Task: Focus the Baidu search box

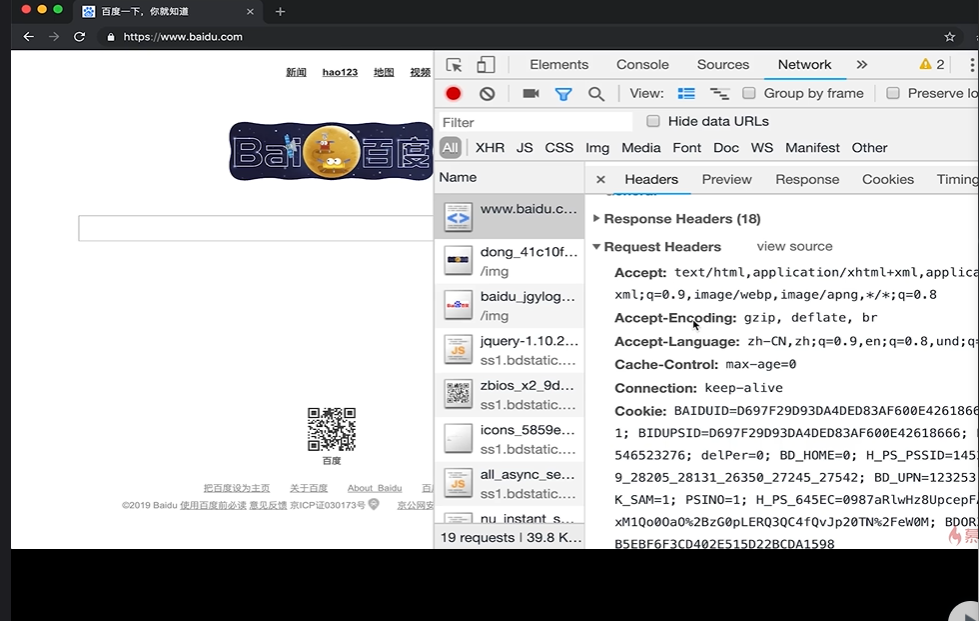Action: [255, 228]
